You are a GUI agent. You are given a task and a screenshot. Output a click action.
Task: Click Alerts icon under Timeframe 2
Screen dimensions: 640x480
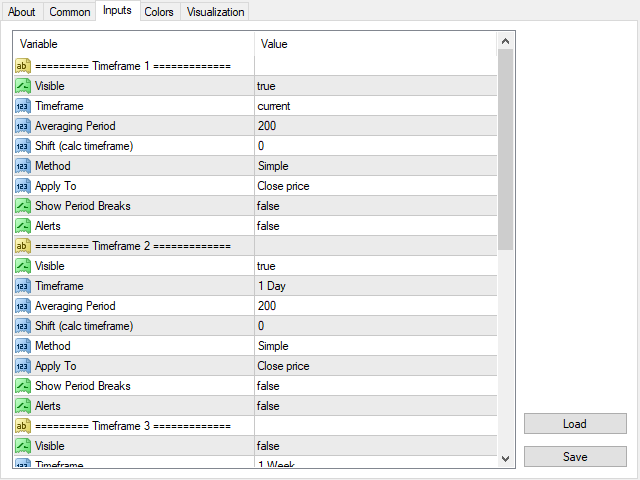(23, 406)
